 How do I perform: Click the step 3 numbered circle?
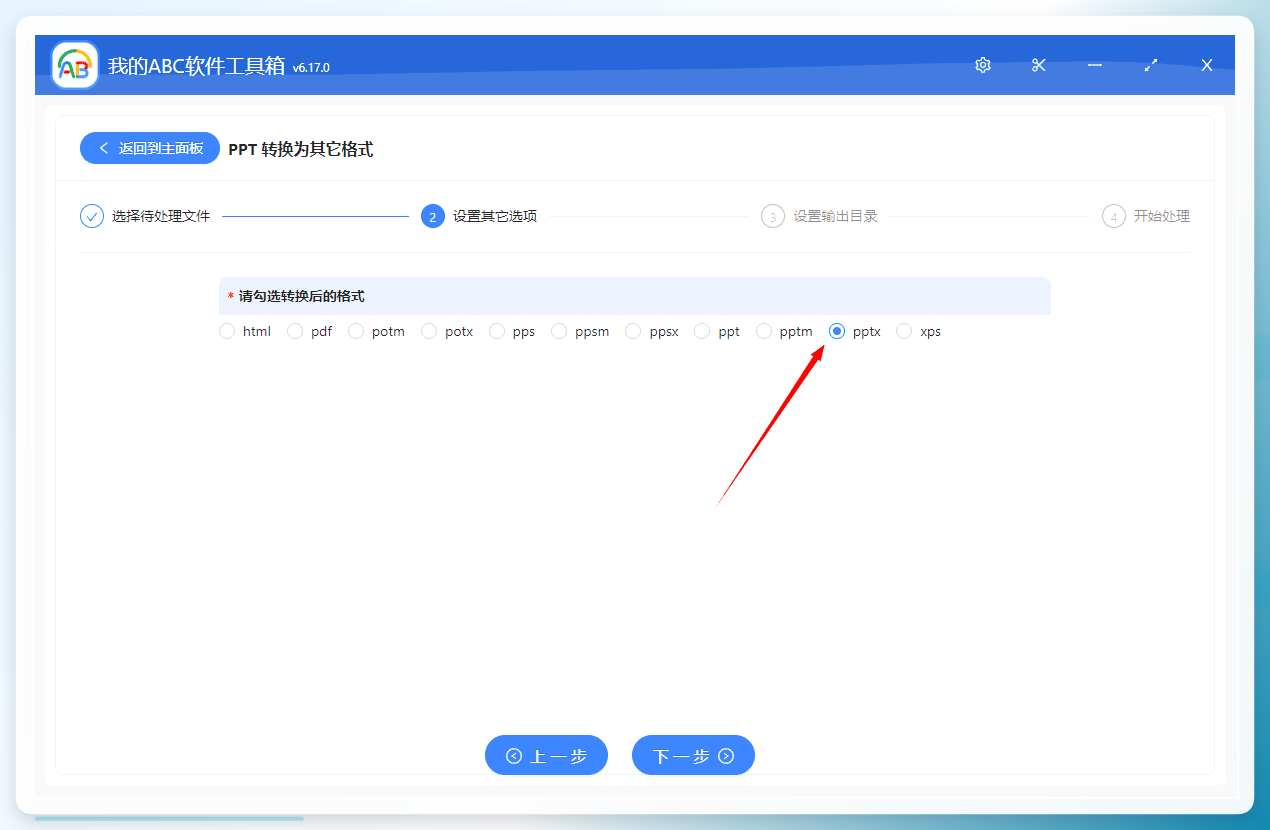[773, 216]
